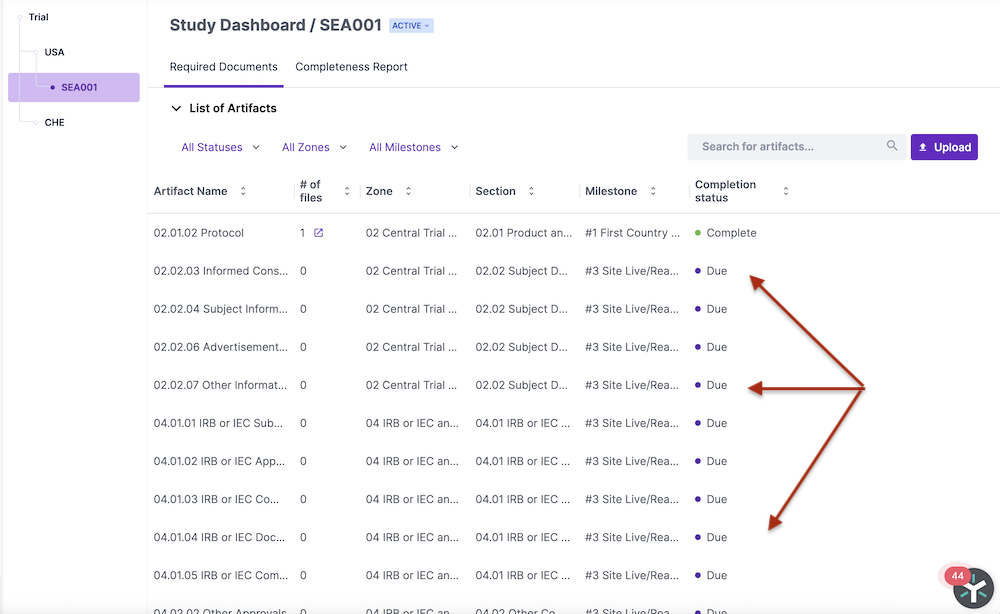Select the USA node in the tree
This screenshot has width=1000, height=614.
tap(54, 52)
